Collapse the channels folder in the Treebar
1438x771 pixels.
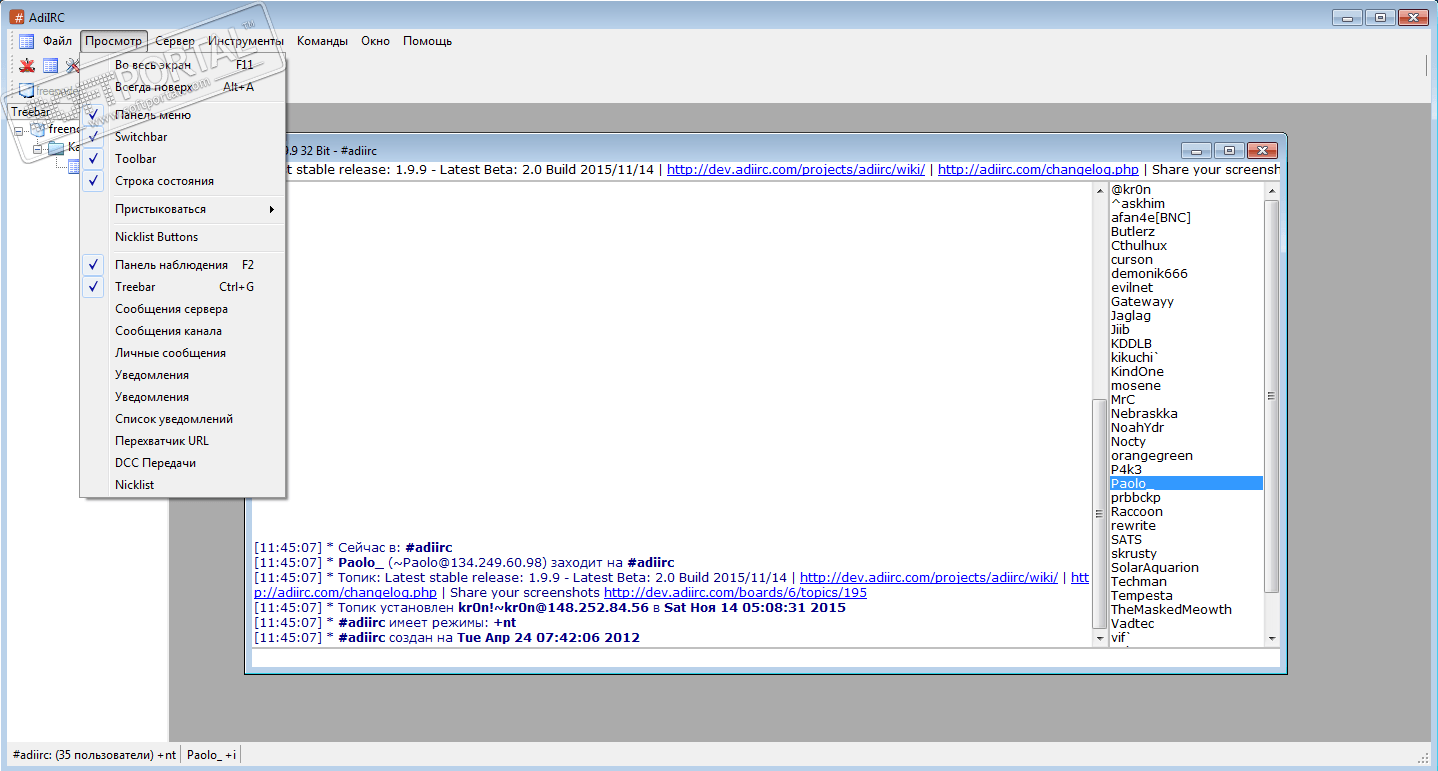(x=37, y=148)
